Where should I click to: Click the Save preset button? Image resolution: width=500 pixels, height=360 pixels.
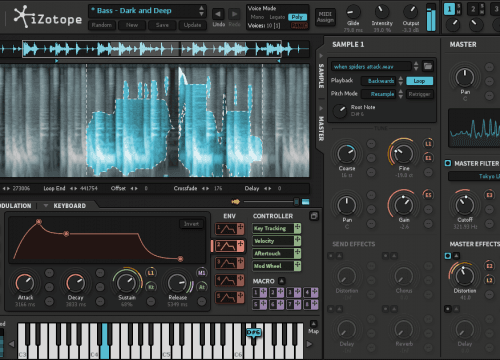[x=162, y=25]
